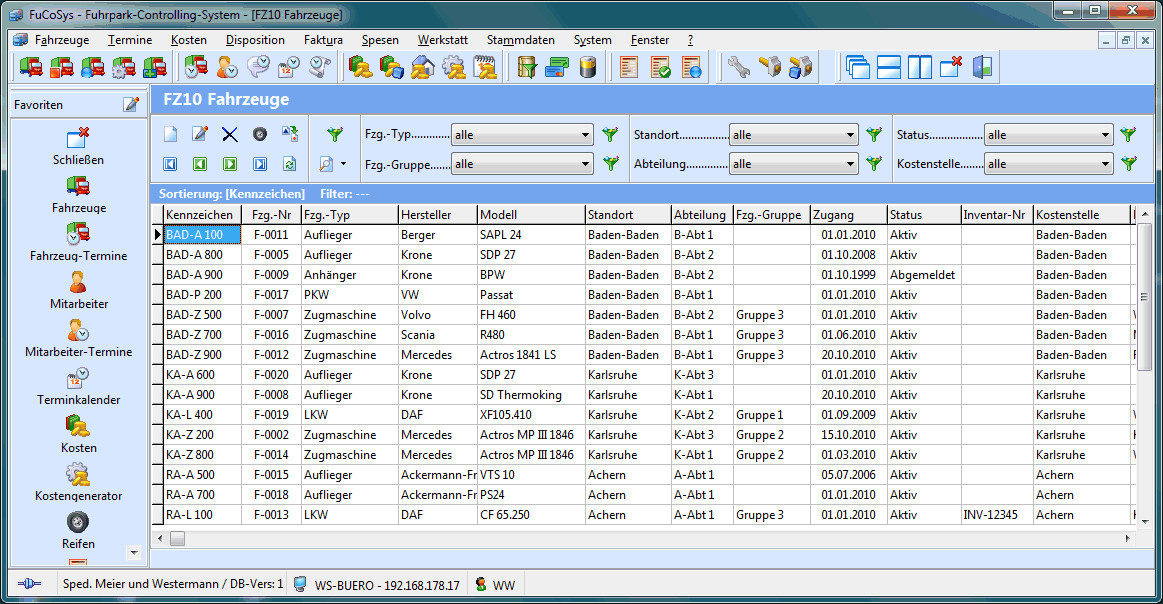
Task: Click the cascade windows toolbar icon
Action: pyautogui.click(x=858, y=67)
